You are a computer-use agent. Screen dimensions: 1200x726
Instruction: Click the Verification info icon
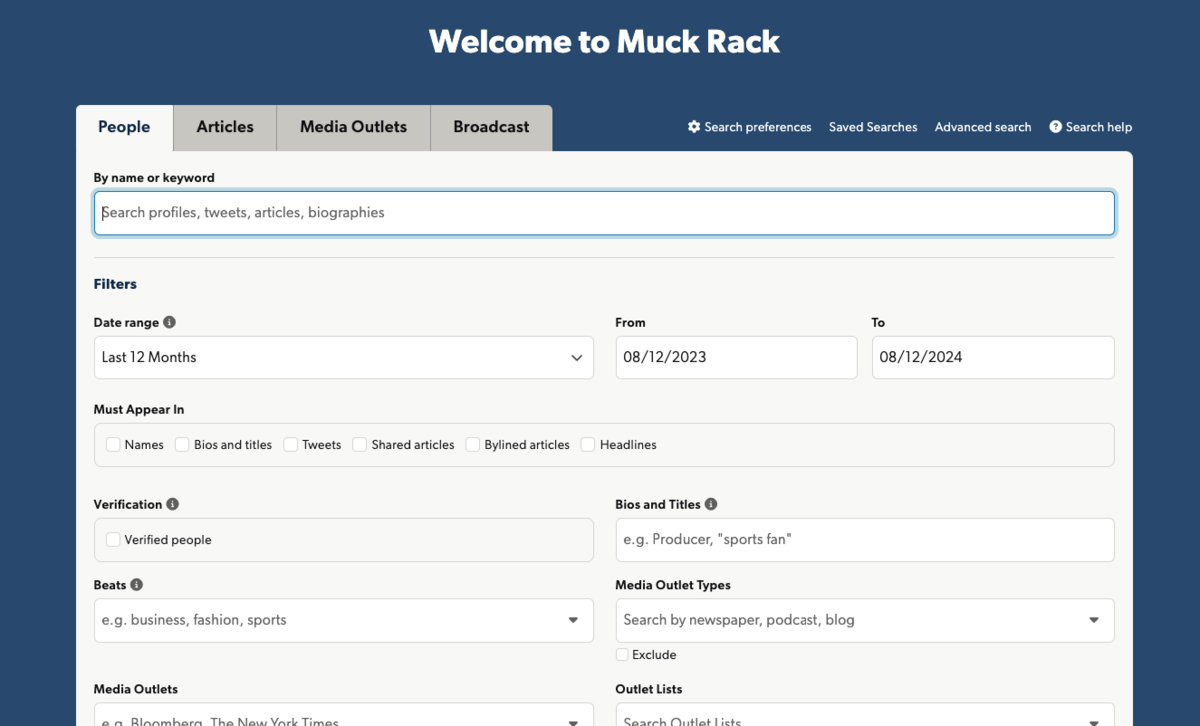173,505
